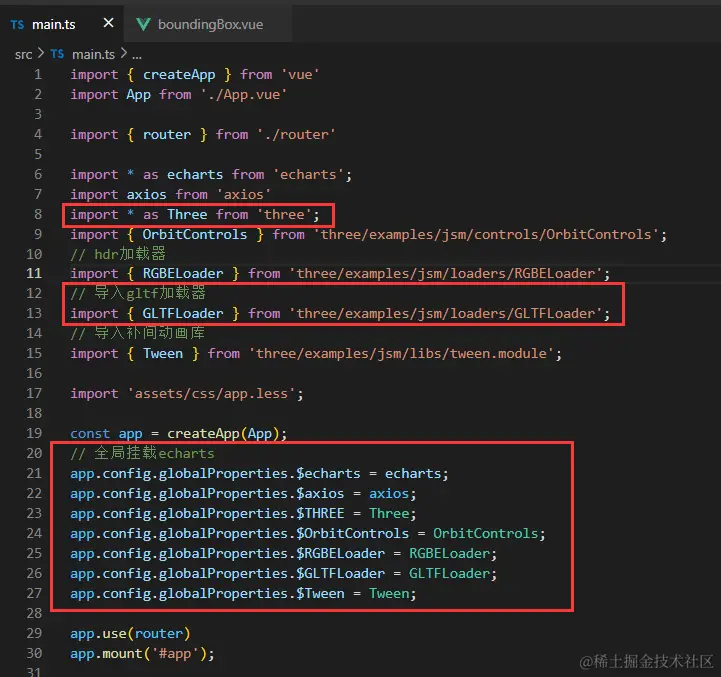The height and width of the screenshot is (677, 721).
Task: Click the './App.vue' string on line 2
Action: (x=244, y=95)
